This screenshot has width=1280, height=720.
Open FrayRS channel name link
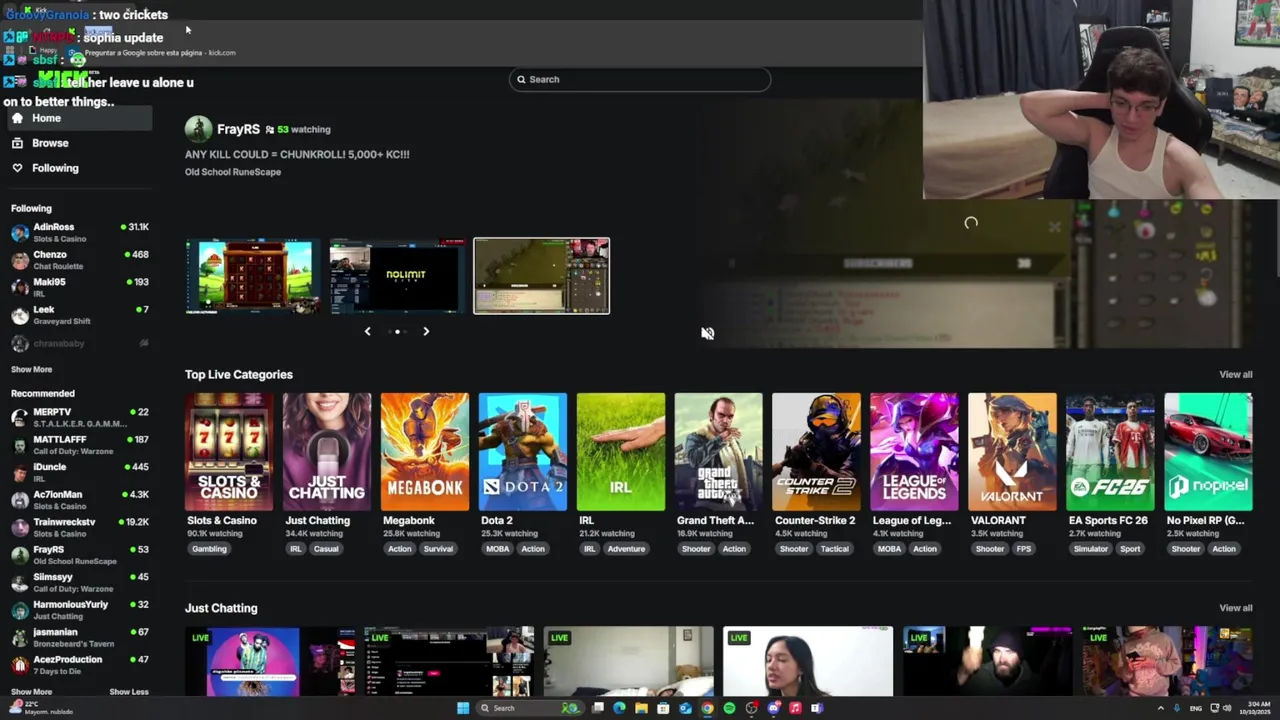coord(238,129)
